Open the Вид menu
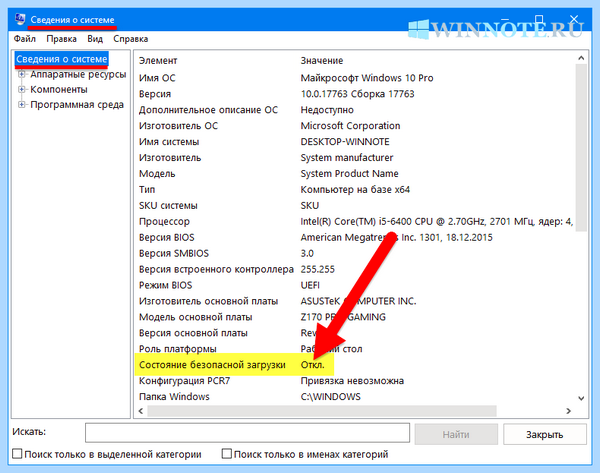600x473 pixels. click(x=95, y=39)
